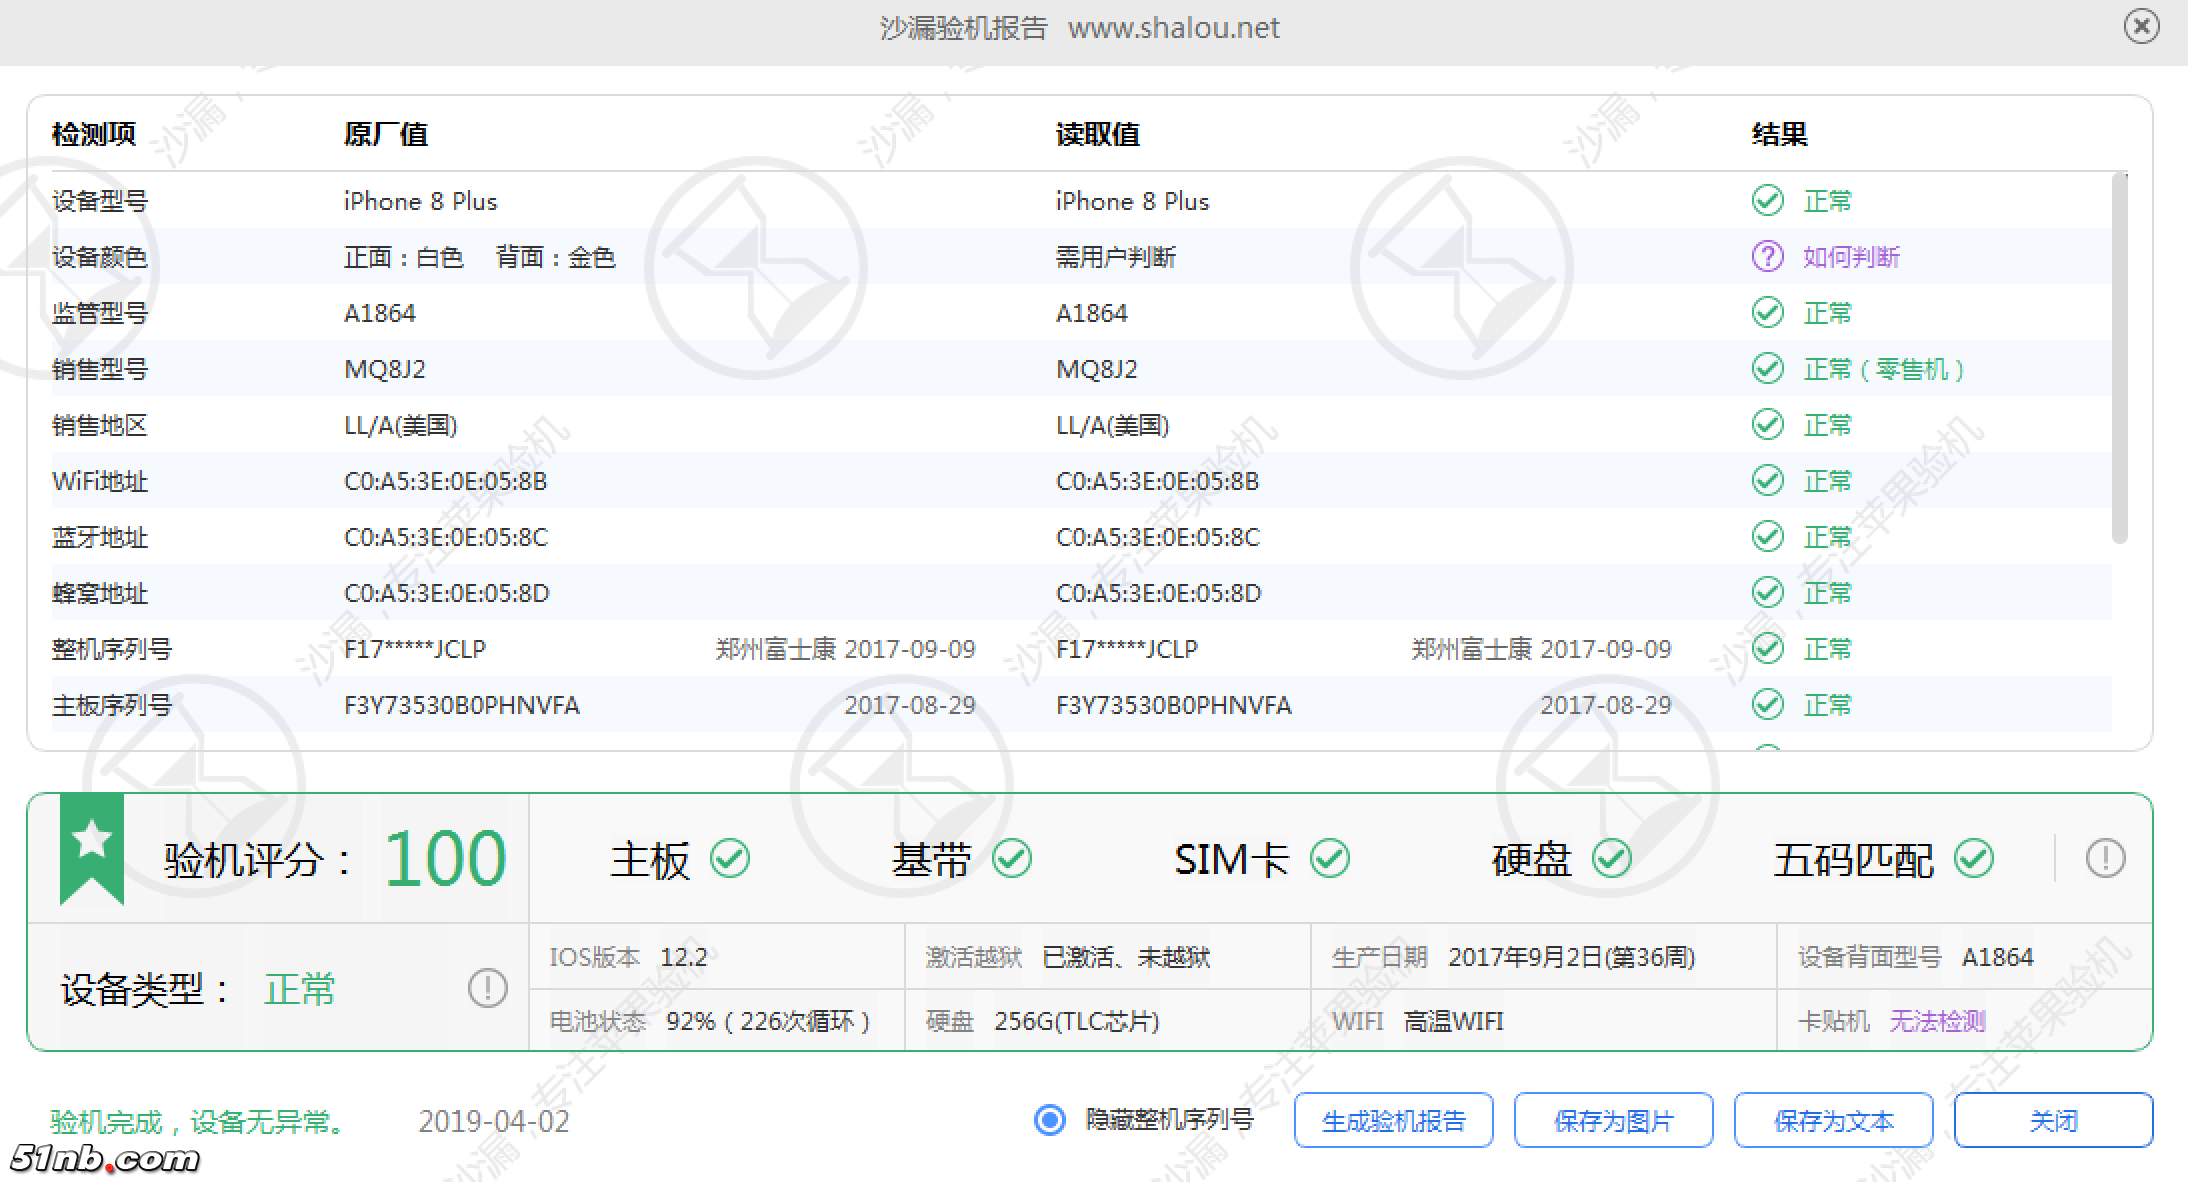Click the green star ribbon badge icon
This screenshot has height=1182, width=2188.
[x=91, y=845]
